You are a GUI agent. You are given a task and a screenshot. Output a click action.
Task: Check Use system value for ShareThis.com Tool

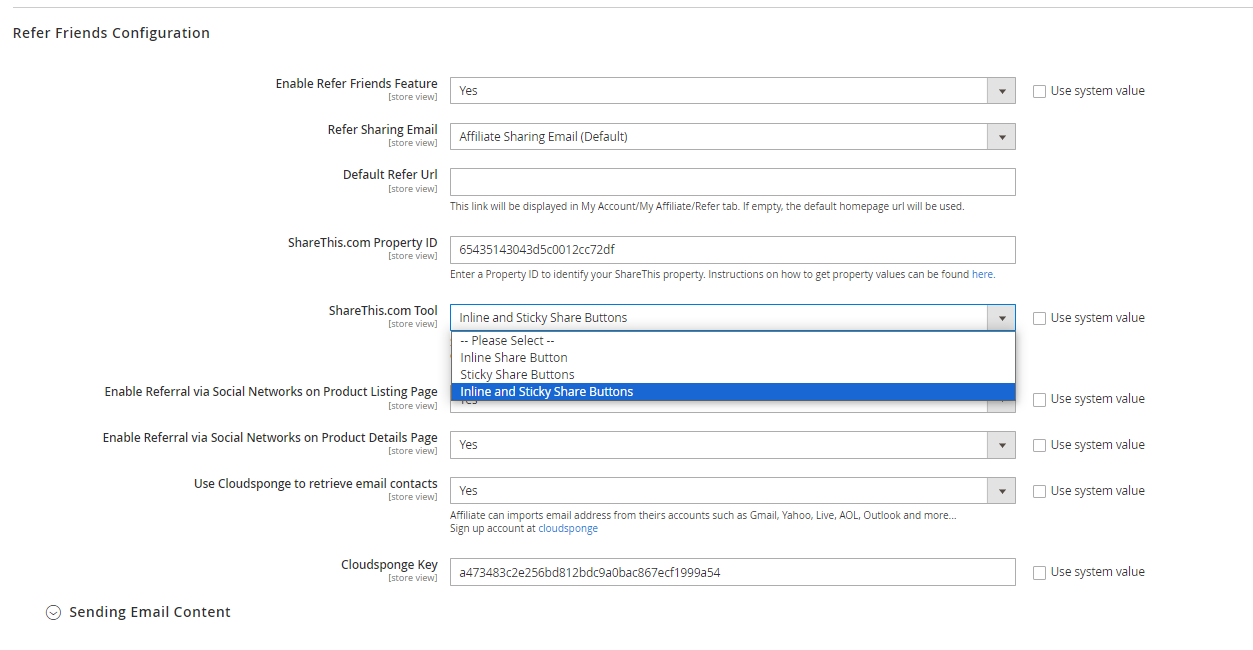[1040, 318]
